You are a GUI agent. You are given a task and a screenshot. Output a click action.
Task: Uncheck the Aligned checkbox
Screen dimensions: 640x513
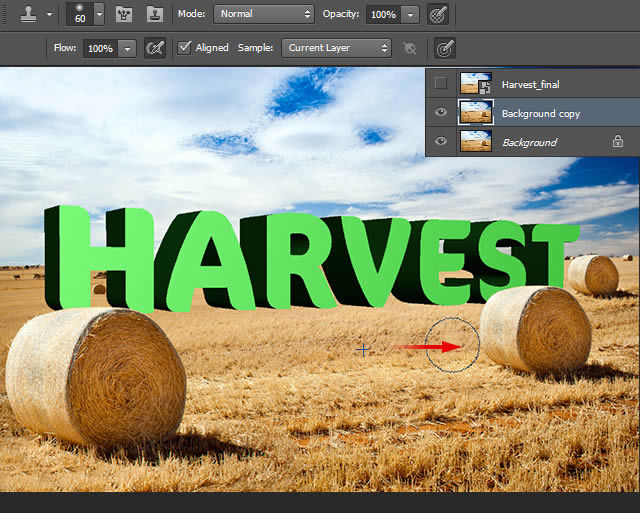click(184, 48)
